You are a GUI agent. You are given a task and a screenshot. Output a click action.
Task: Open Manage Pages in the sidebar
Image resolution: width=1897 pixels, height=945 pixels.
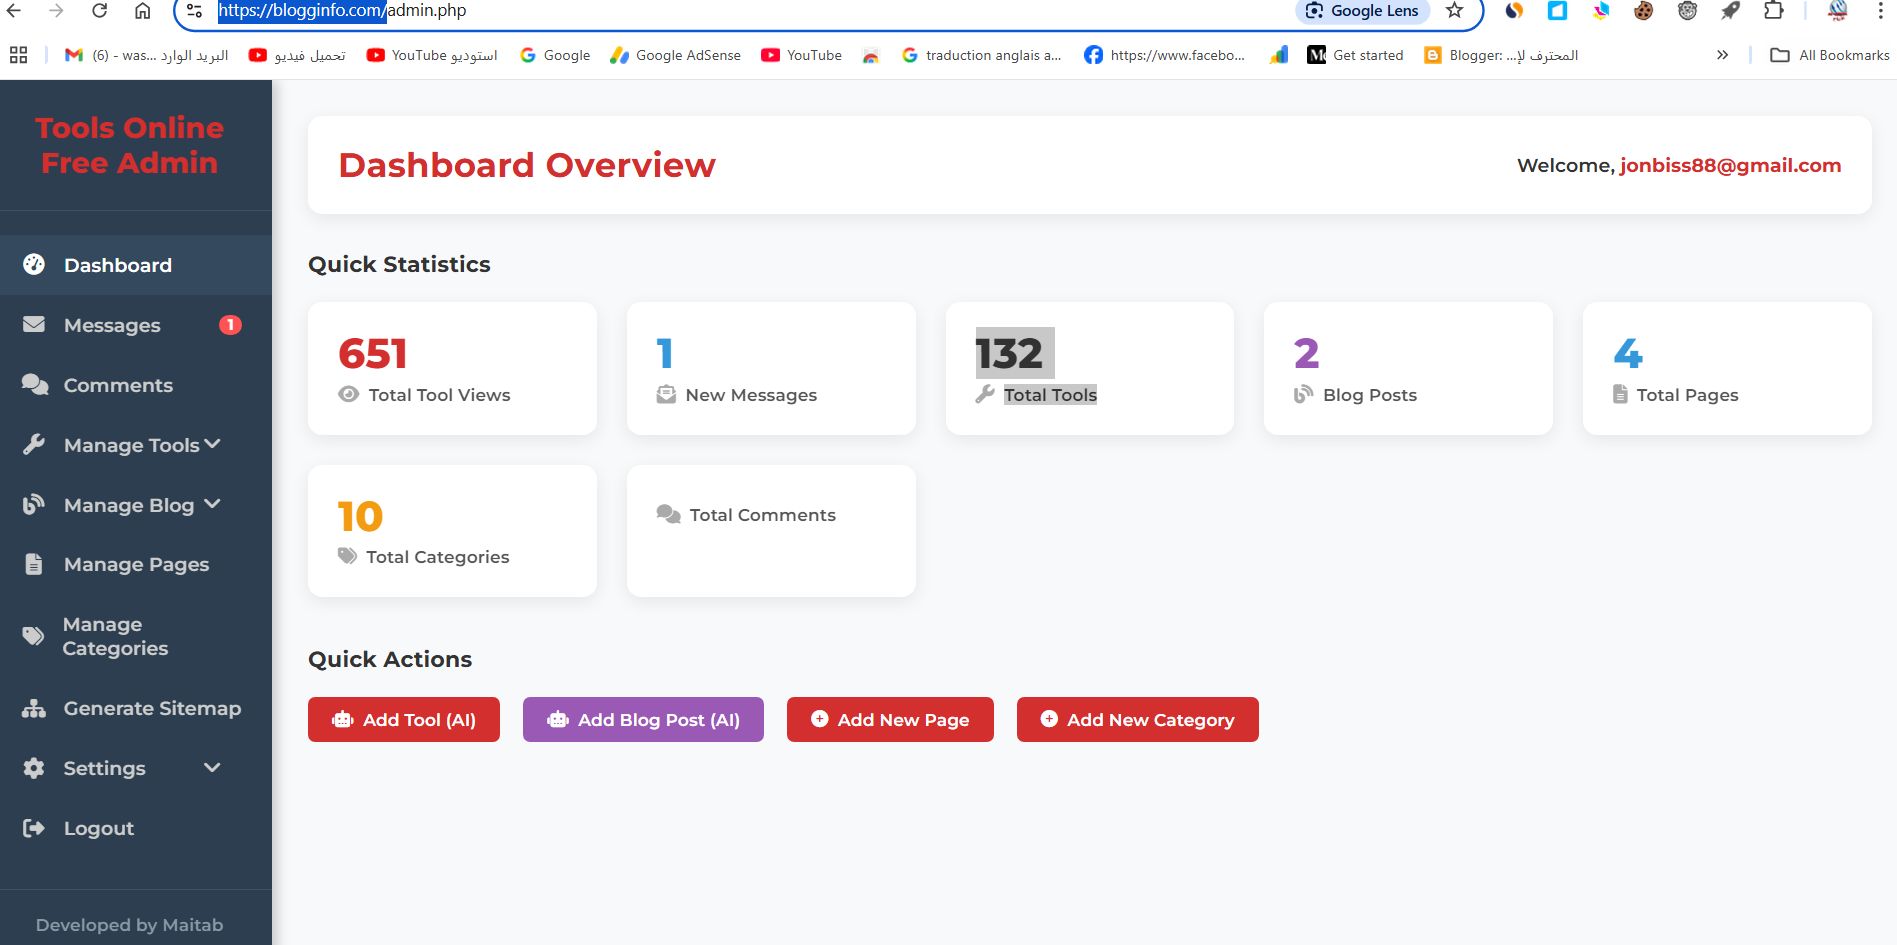point(136,564)
